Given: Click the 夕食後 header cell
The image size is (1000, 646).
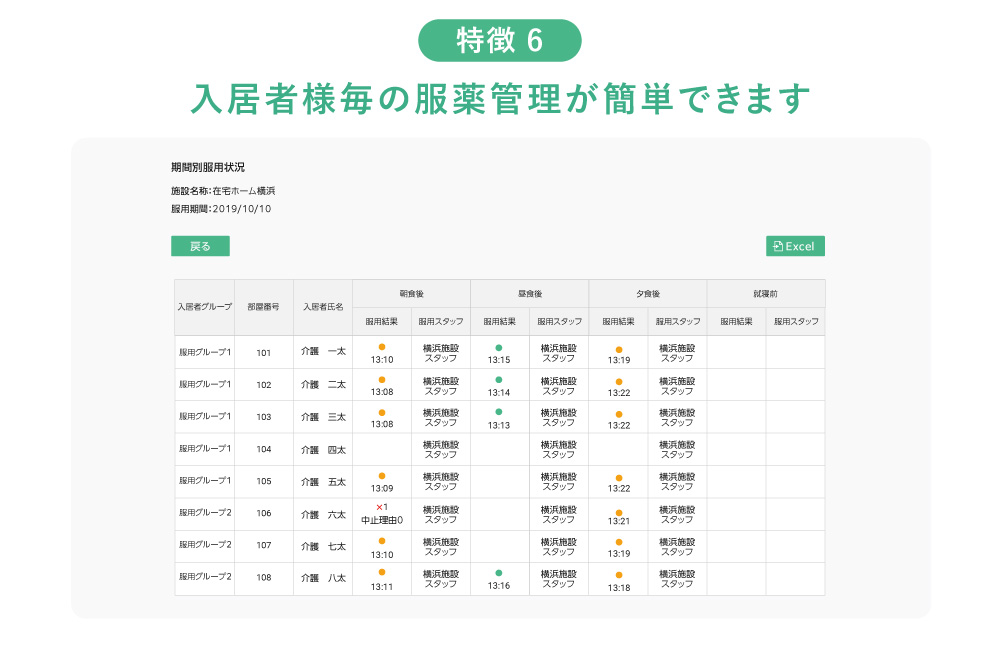Looking at the screenshot, I should (648, 294).
